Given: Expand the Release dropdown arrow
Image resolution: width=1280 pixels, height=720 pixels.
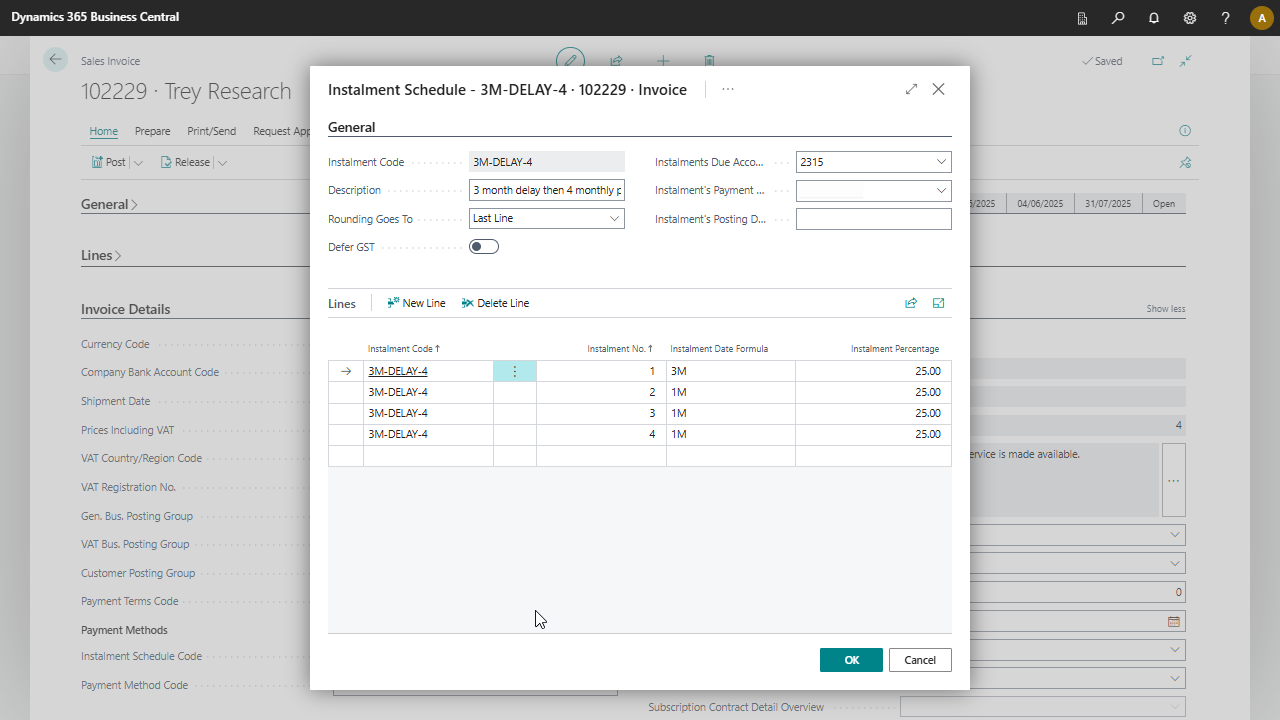Looking at the screenshot, I should 222,162.
